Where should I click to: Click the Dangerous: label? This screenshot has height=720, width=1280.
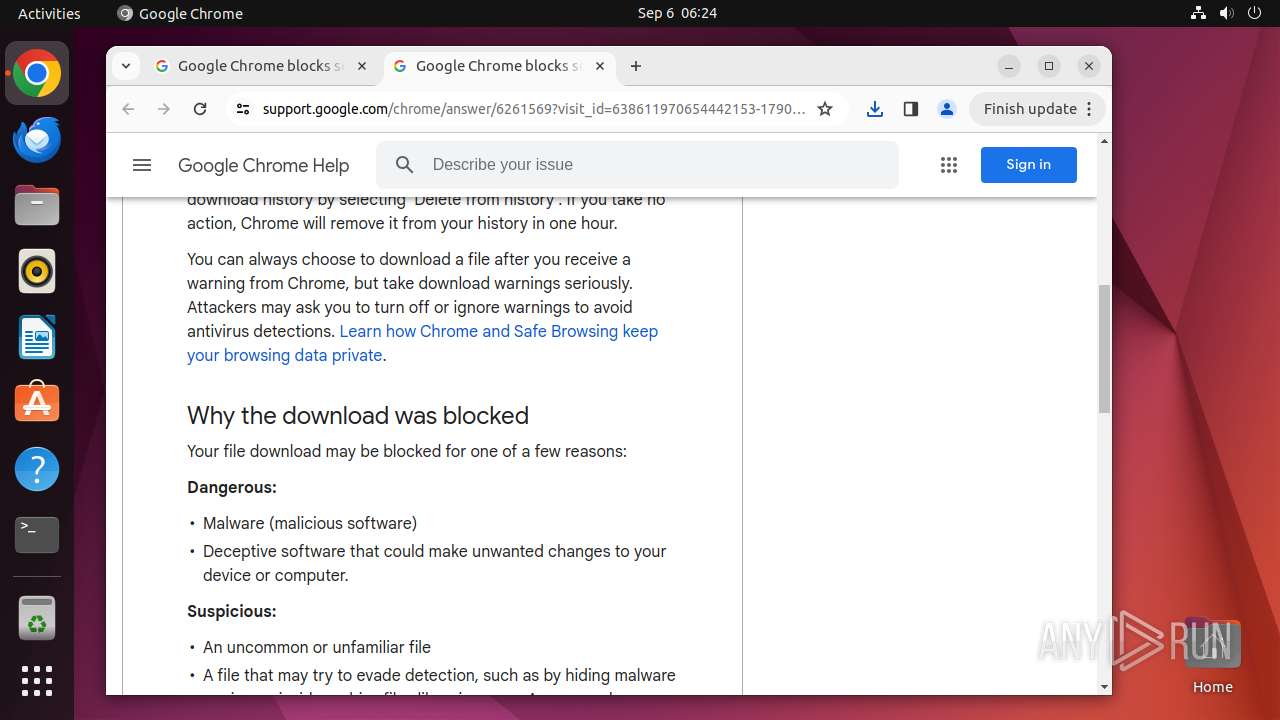(232, 487)
